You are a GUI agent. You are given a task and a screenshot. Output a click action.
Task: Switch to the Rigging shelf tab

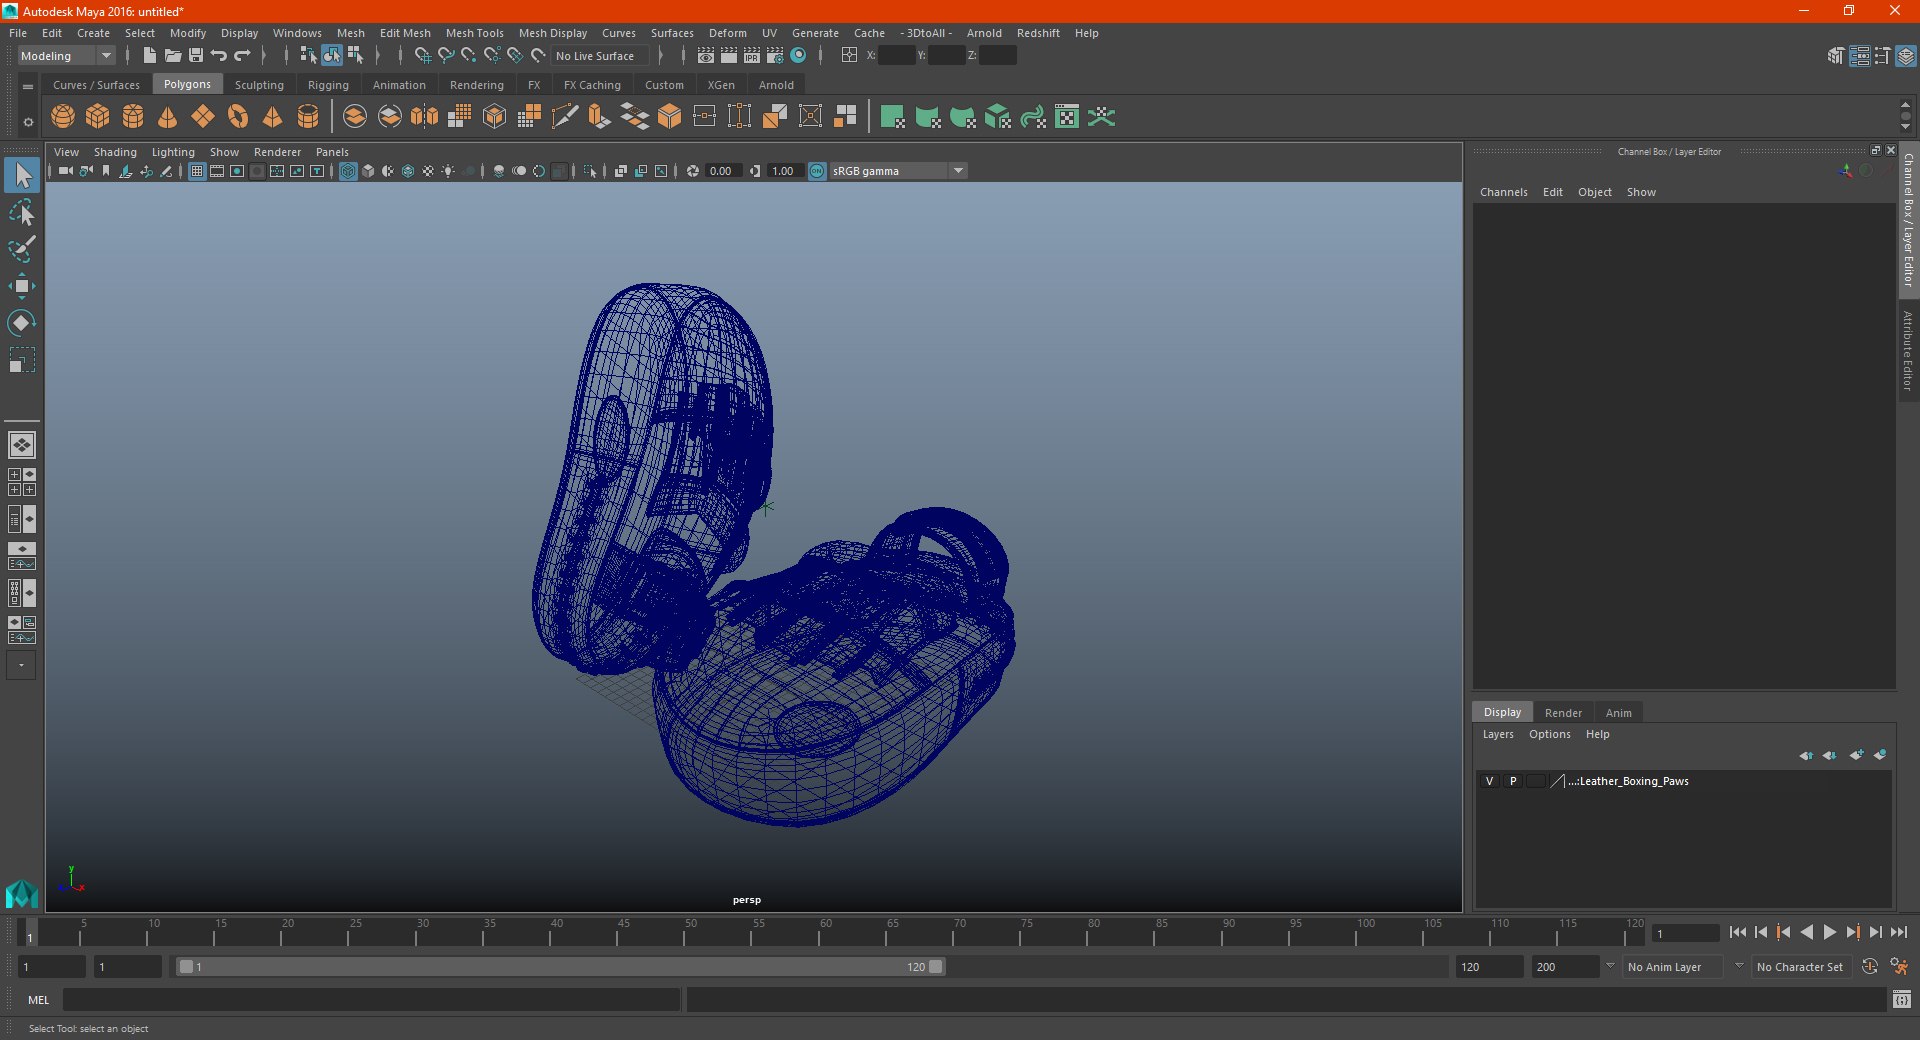click(x=328, y=85)
